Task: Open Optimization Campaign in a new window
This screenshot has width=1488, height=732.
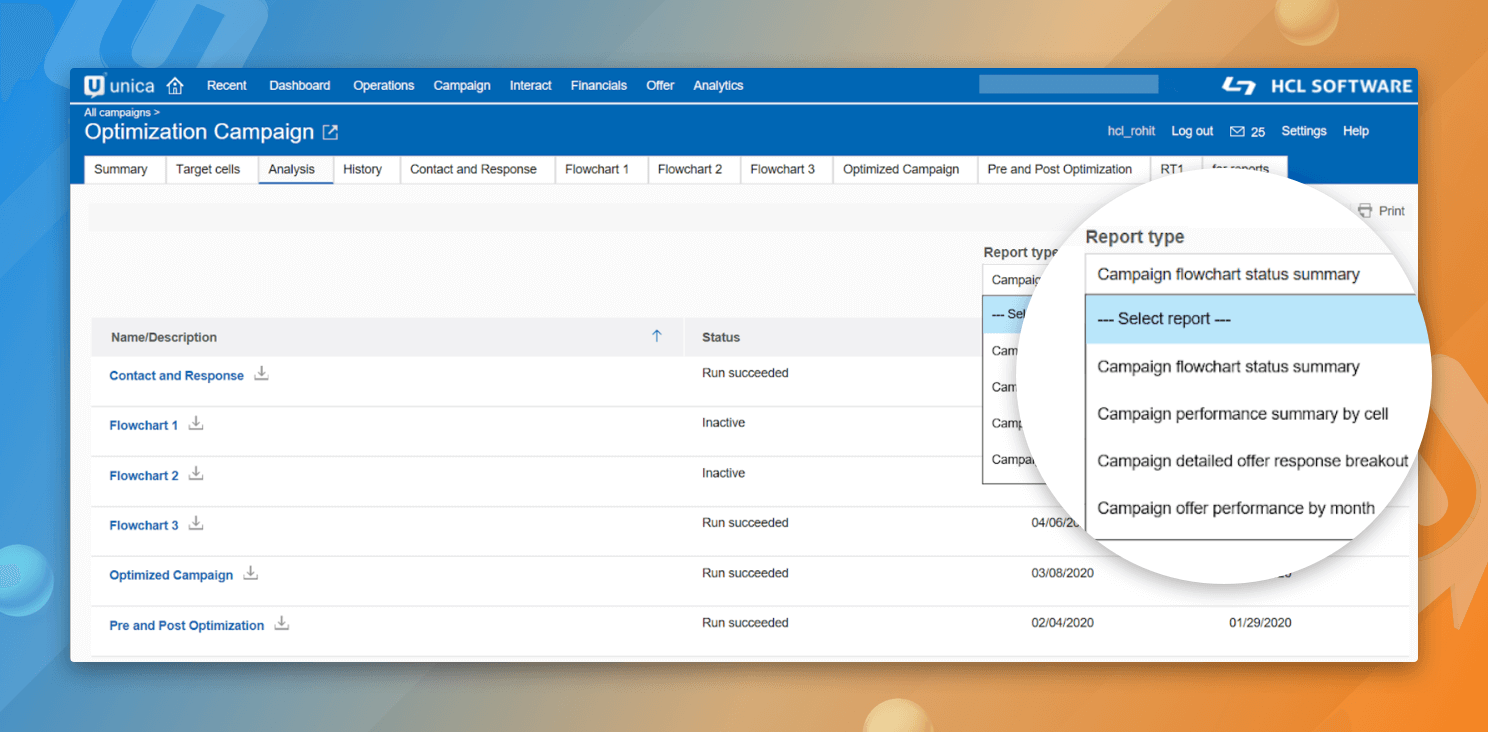Action: [332, 131]
